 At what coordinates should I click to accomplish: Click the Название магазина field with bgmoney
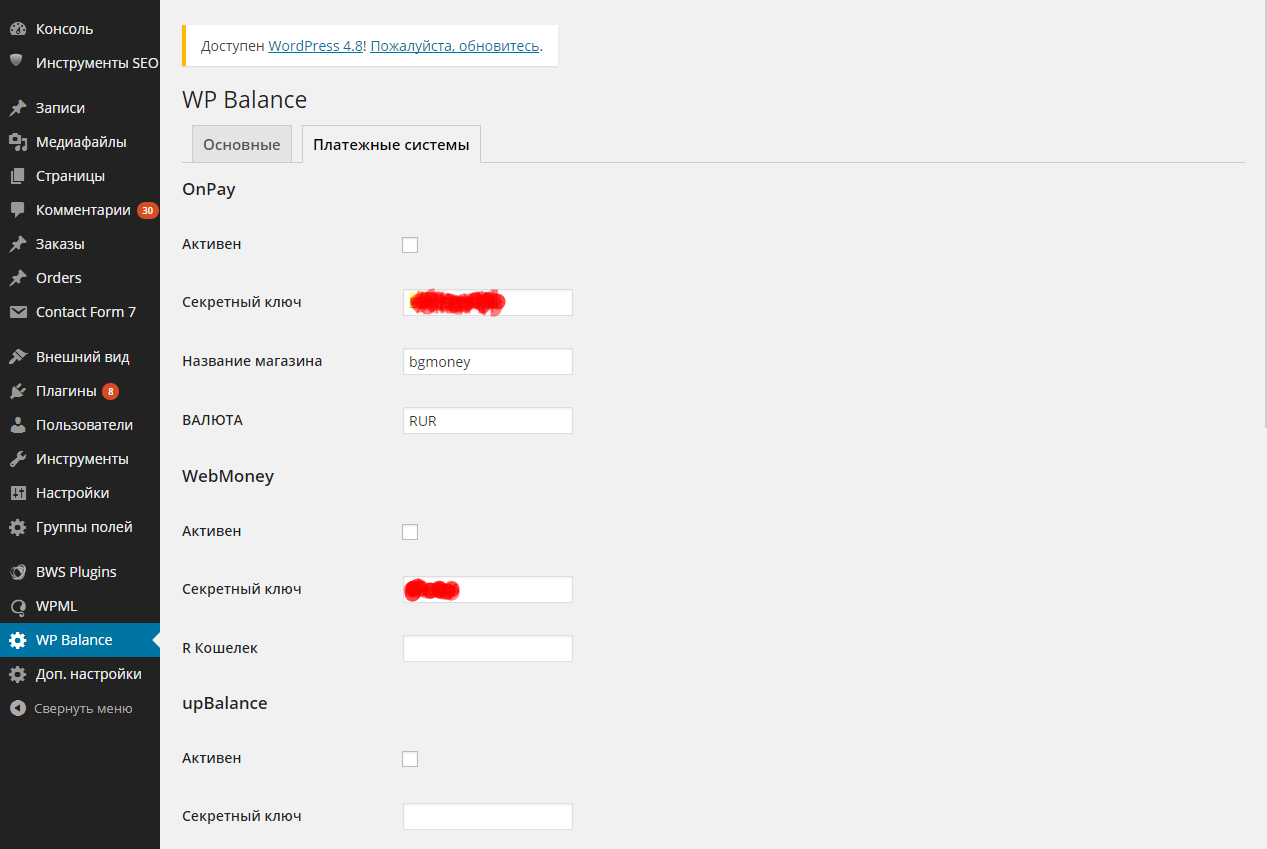point(488,362)
